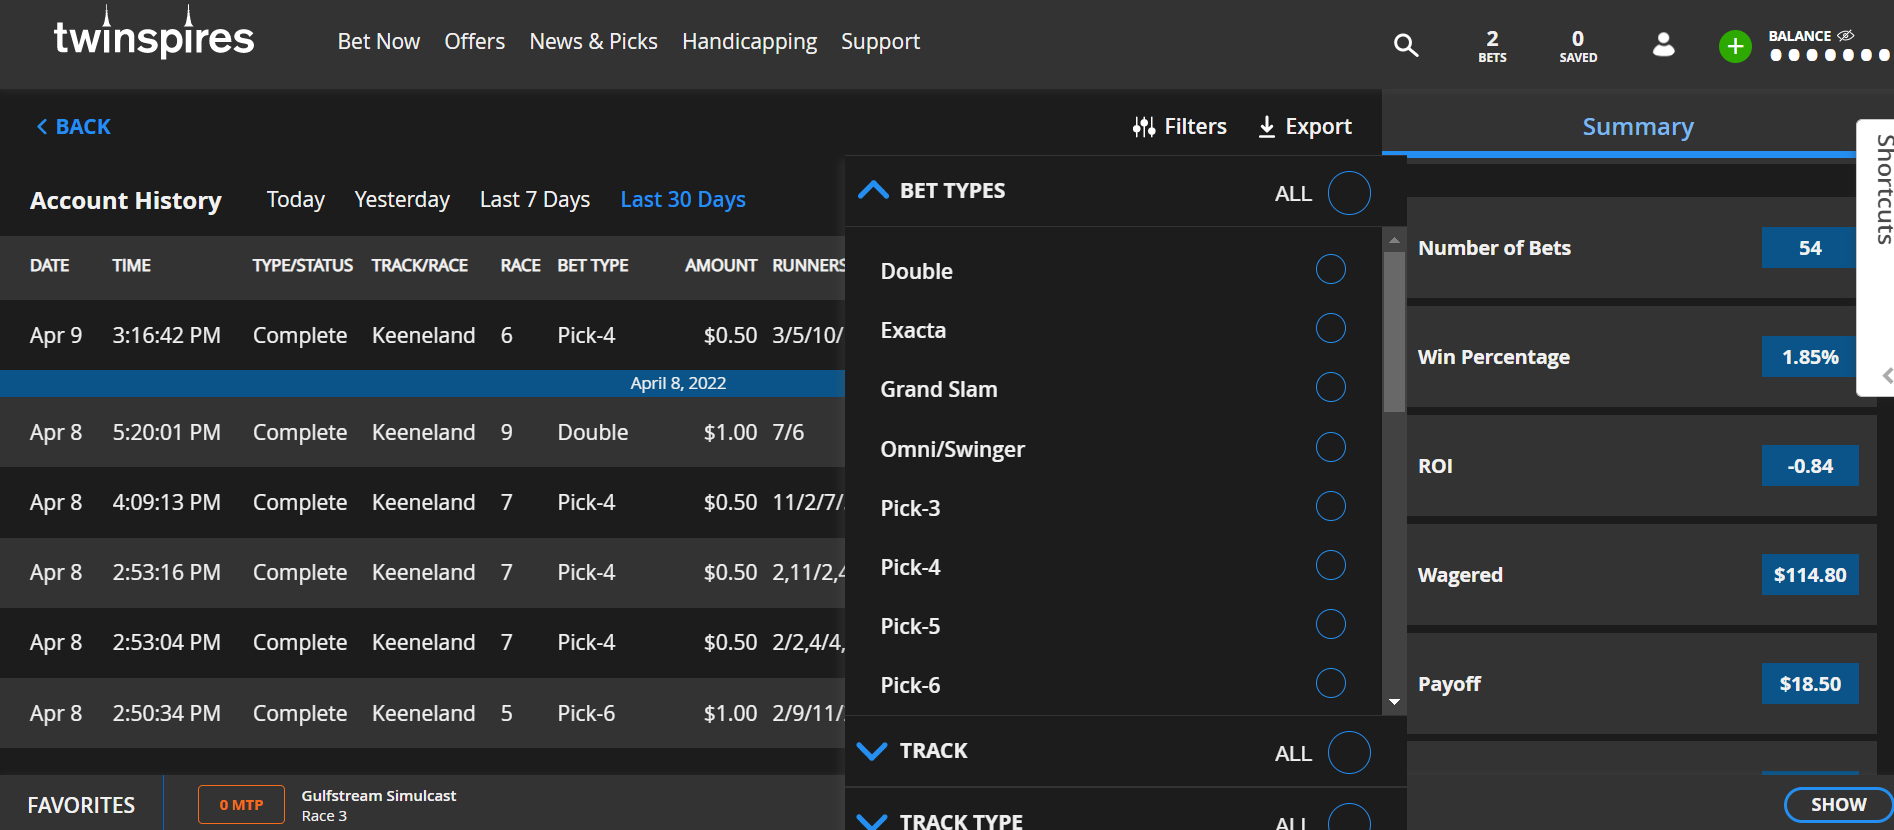
Task: Click bet types scrollbar down arrow
Action: [1394, 702]
